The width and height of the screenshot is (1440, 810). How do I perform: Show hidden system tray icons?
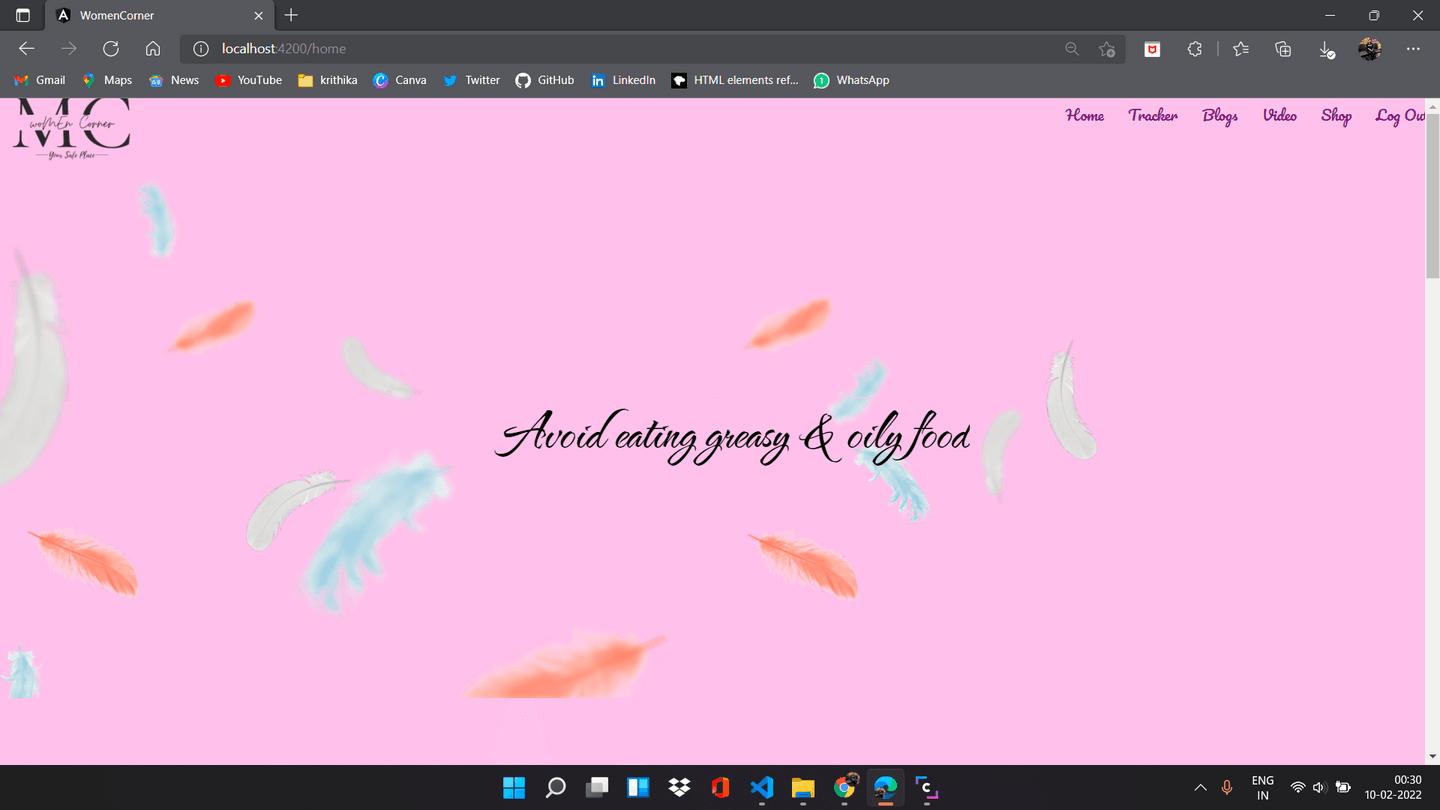[1200, 788]
